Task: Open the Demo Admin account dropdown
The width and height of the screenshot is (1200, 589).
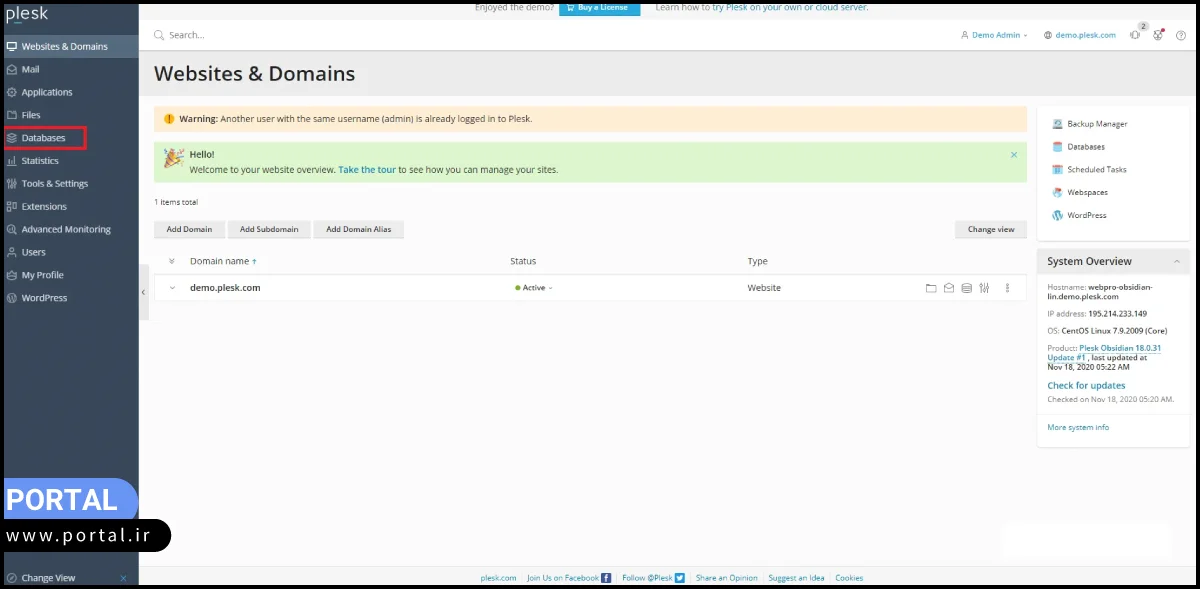Action: coord(994,35)
